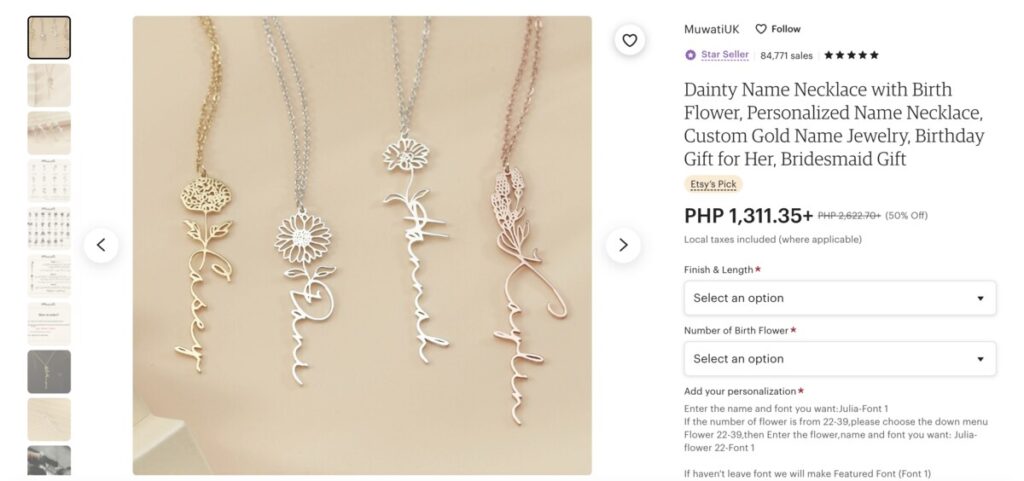Click the Star Seller badge icon
Image resolution: width=1024 pixels, height=481 pixels.
click(690, 55)
